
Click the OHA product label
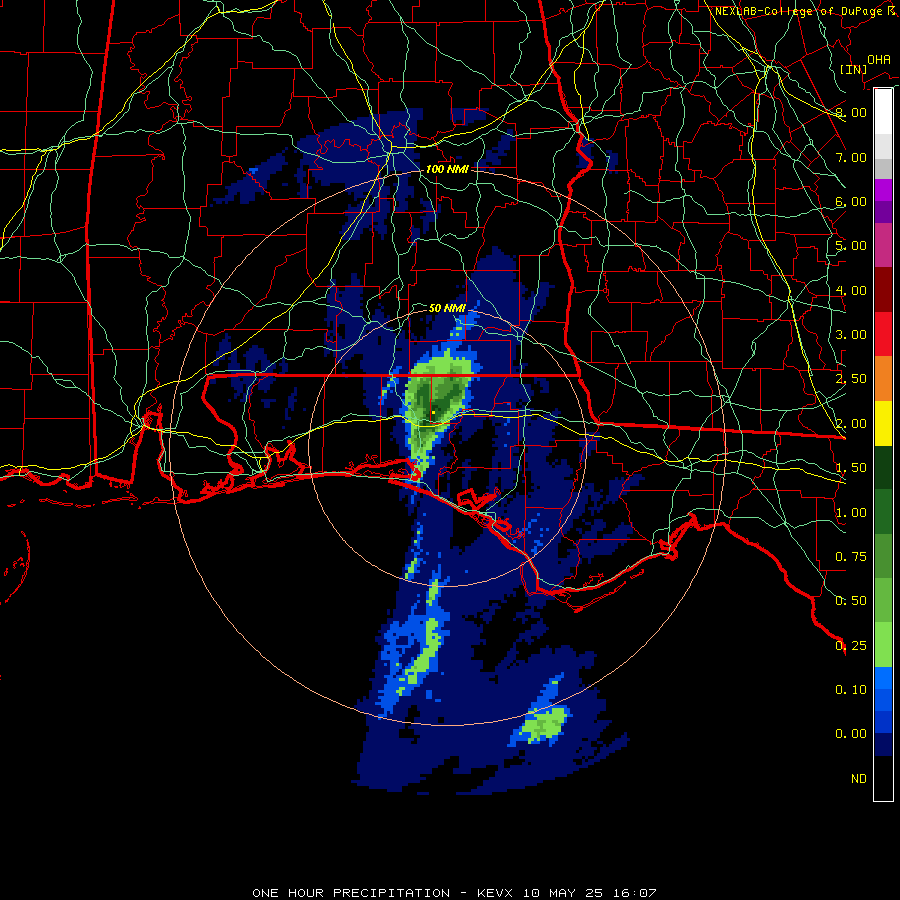click(x=878, y=59)
